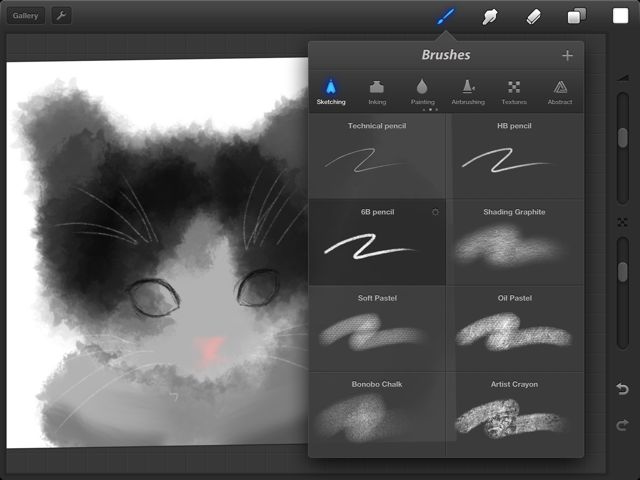
Task: Choose the Shading Graphite brush
Action: tap(514, 242)
